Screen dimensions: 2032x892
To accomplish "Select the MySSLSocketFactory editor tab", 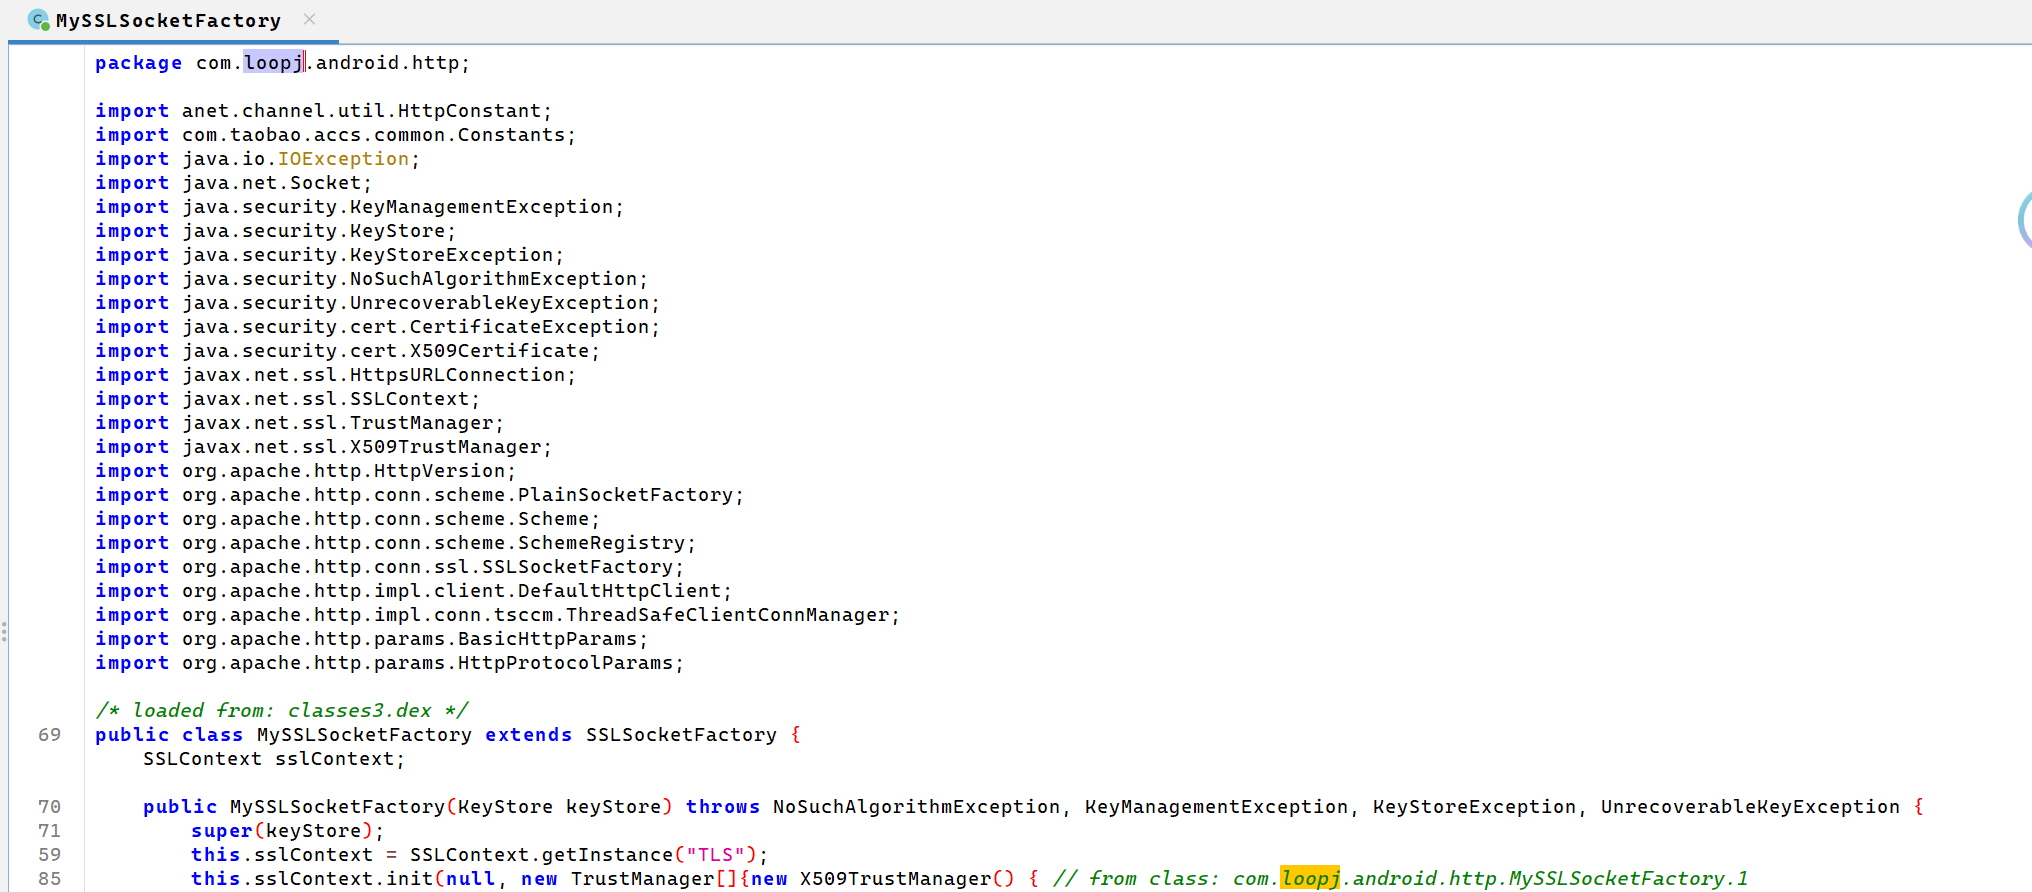I will pos(168,21).
